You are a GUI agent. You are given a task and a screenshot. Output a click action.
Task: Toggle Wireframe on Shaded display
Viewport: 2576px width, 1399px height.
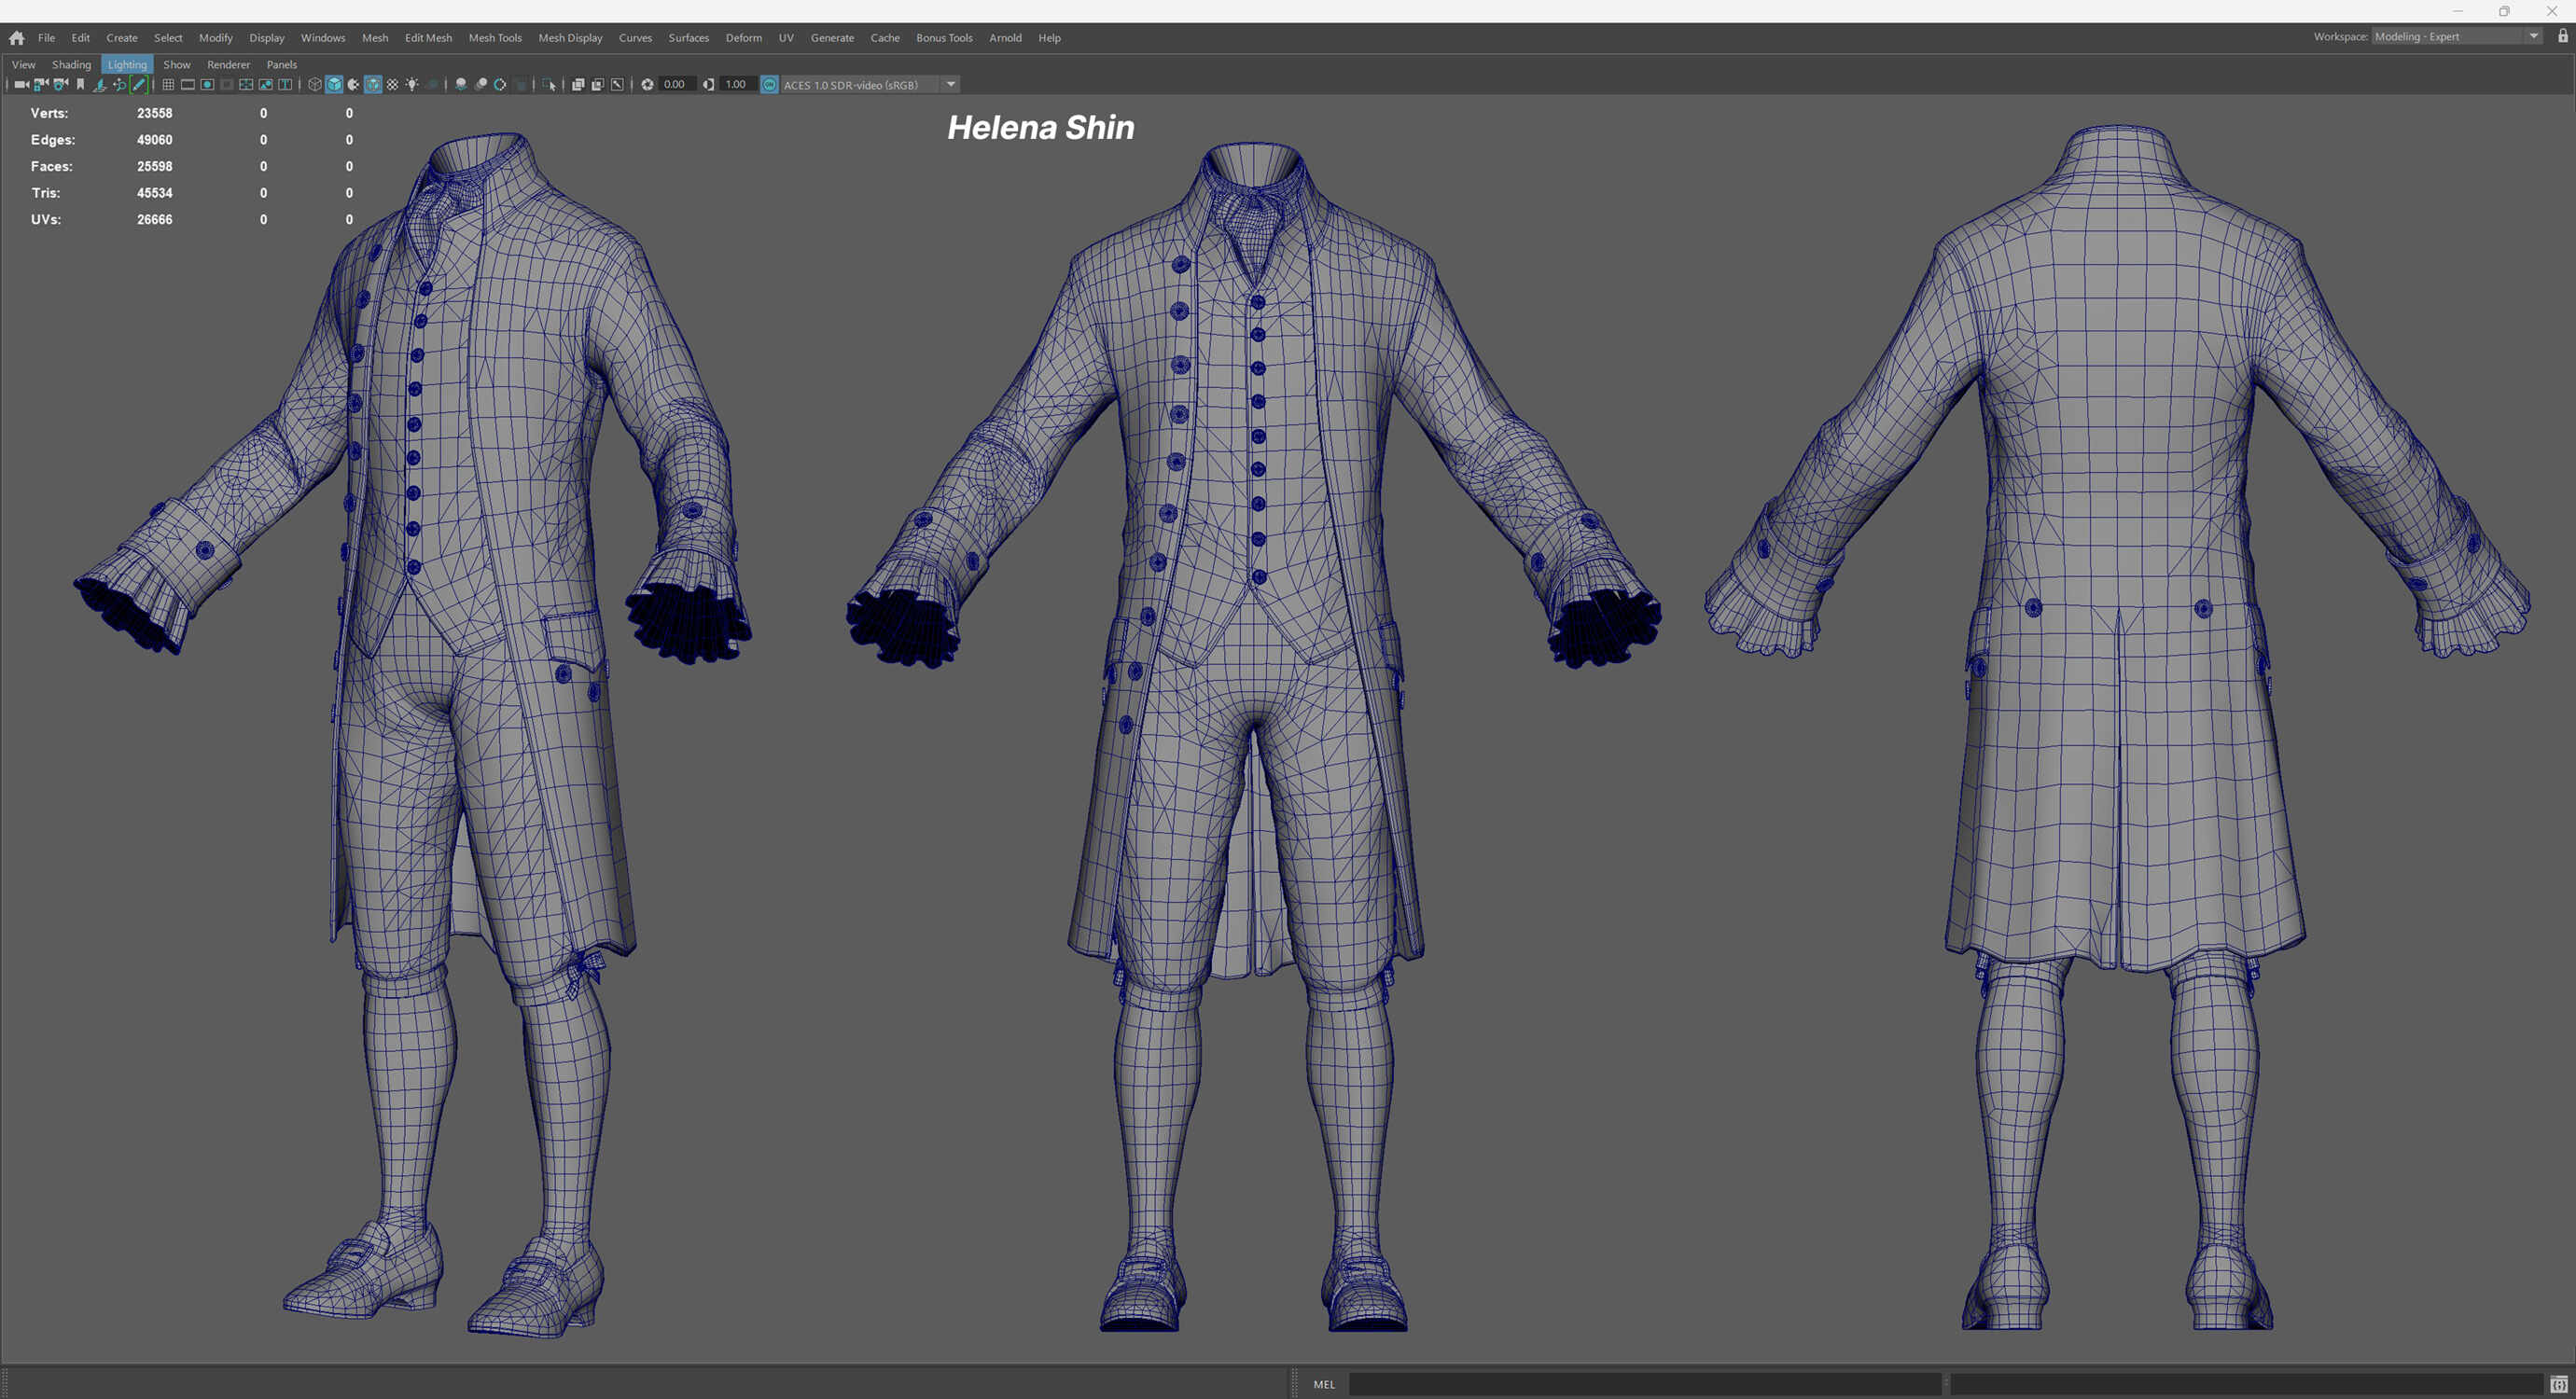pyautogui.click(x=373, y=85)
